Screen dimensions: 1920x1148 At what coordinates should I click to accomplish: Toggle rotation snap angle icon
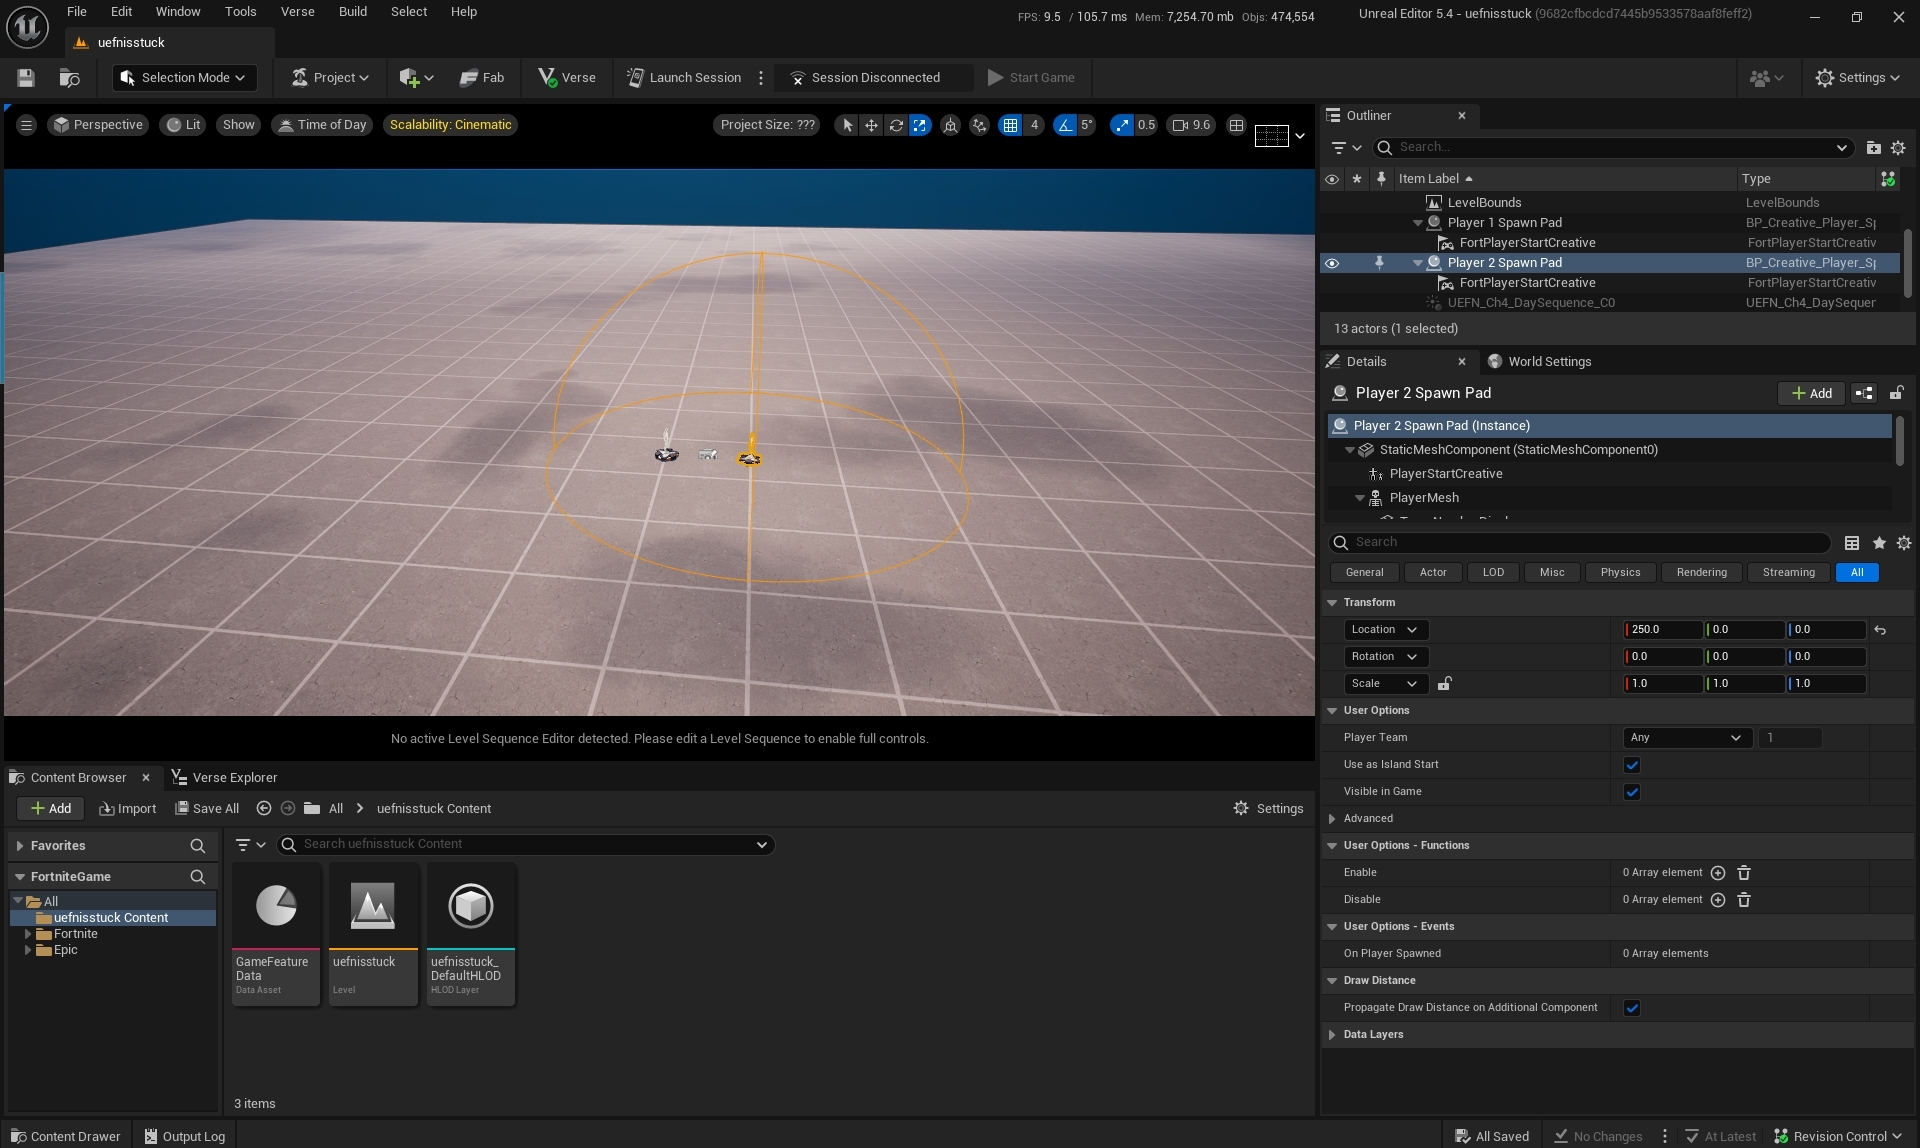[1065, 125]
